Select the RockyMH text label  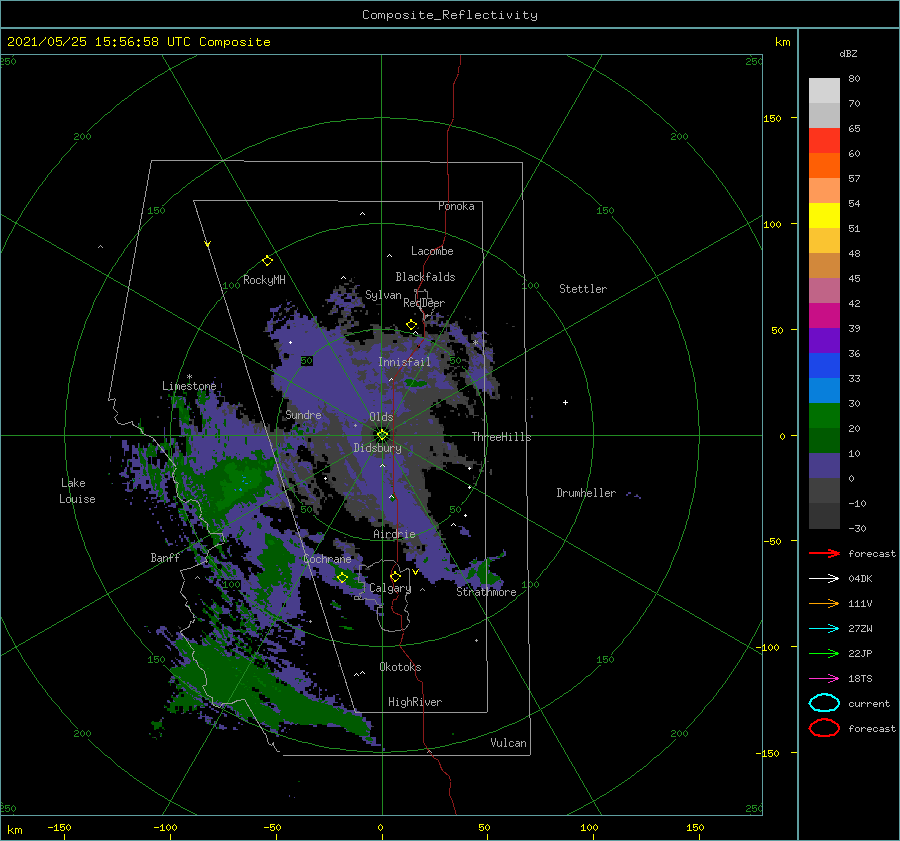click(264, 280)
